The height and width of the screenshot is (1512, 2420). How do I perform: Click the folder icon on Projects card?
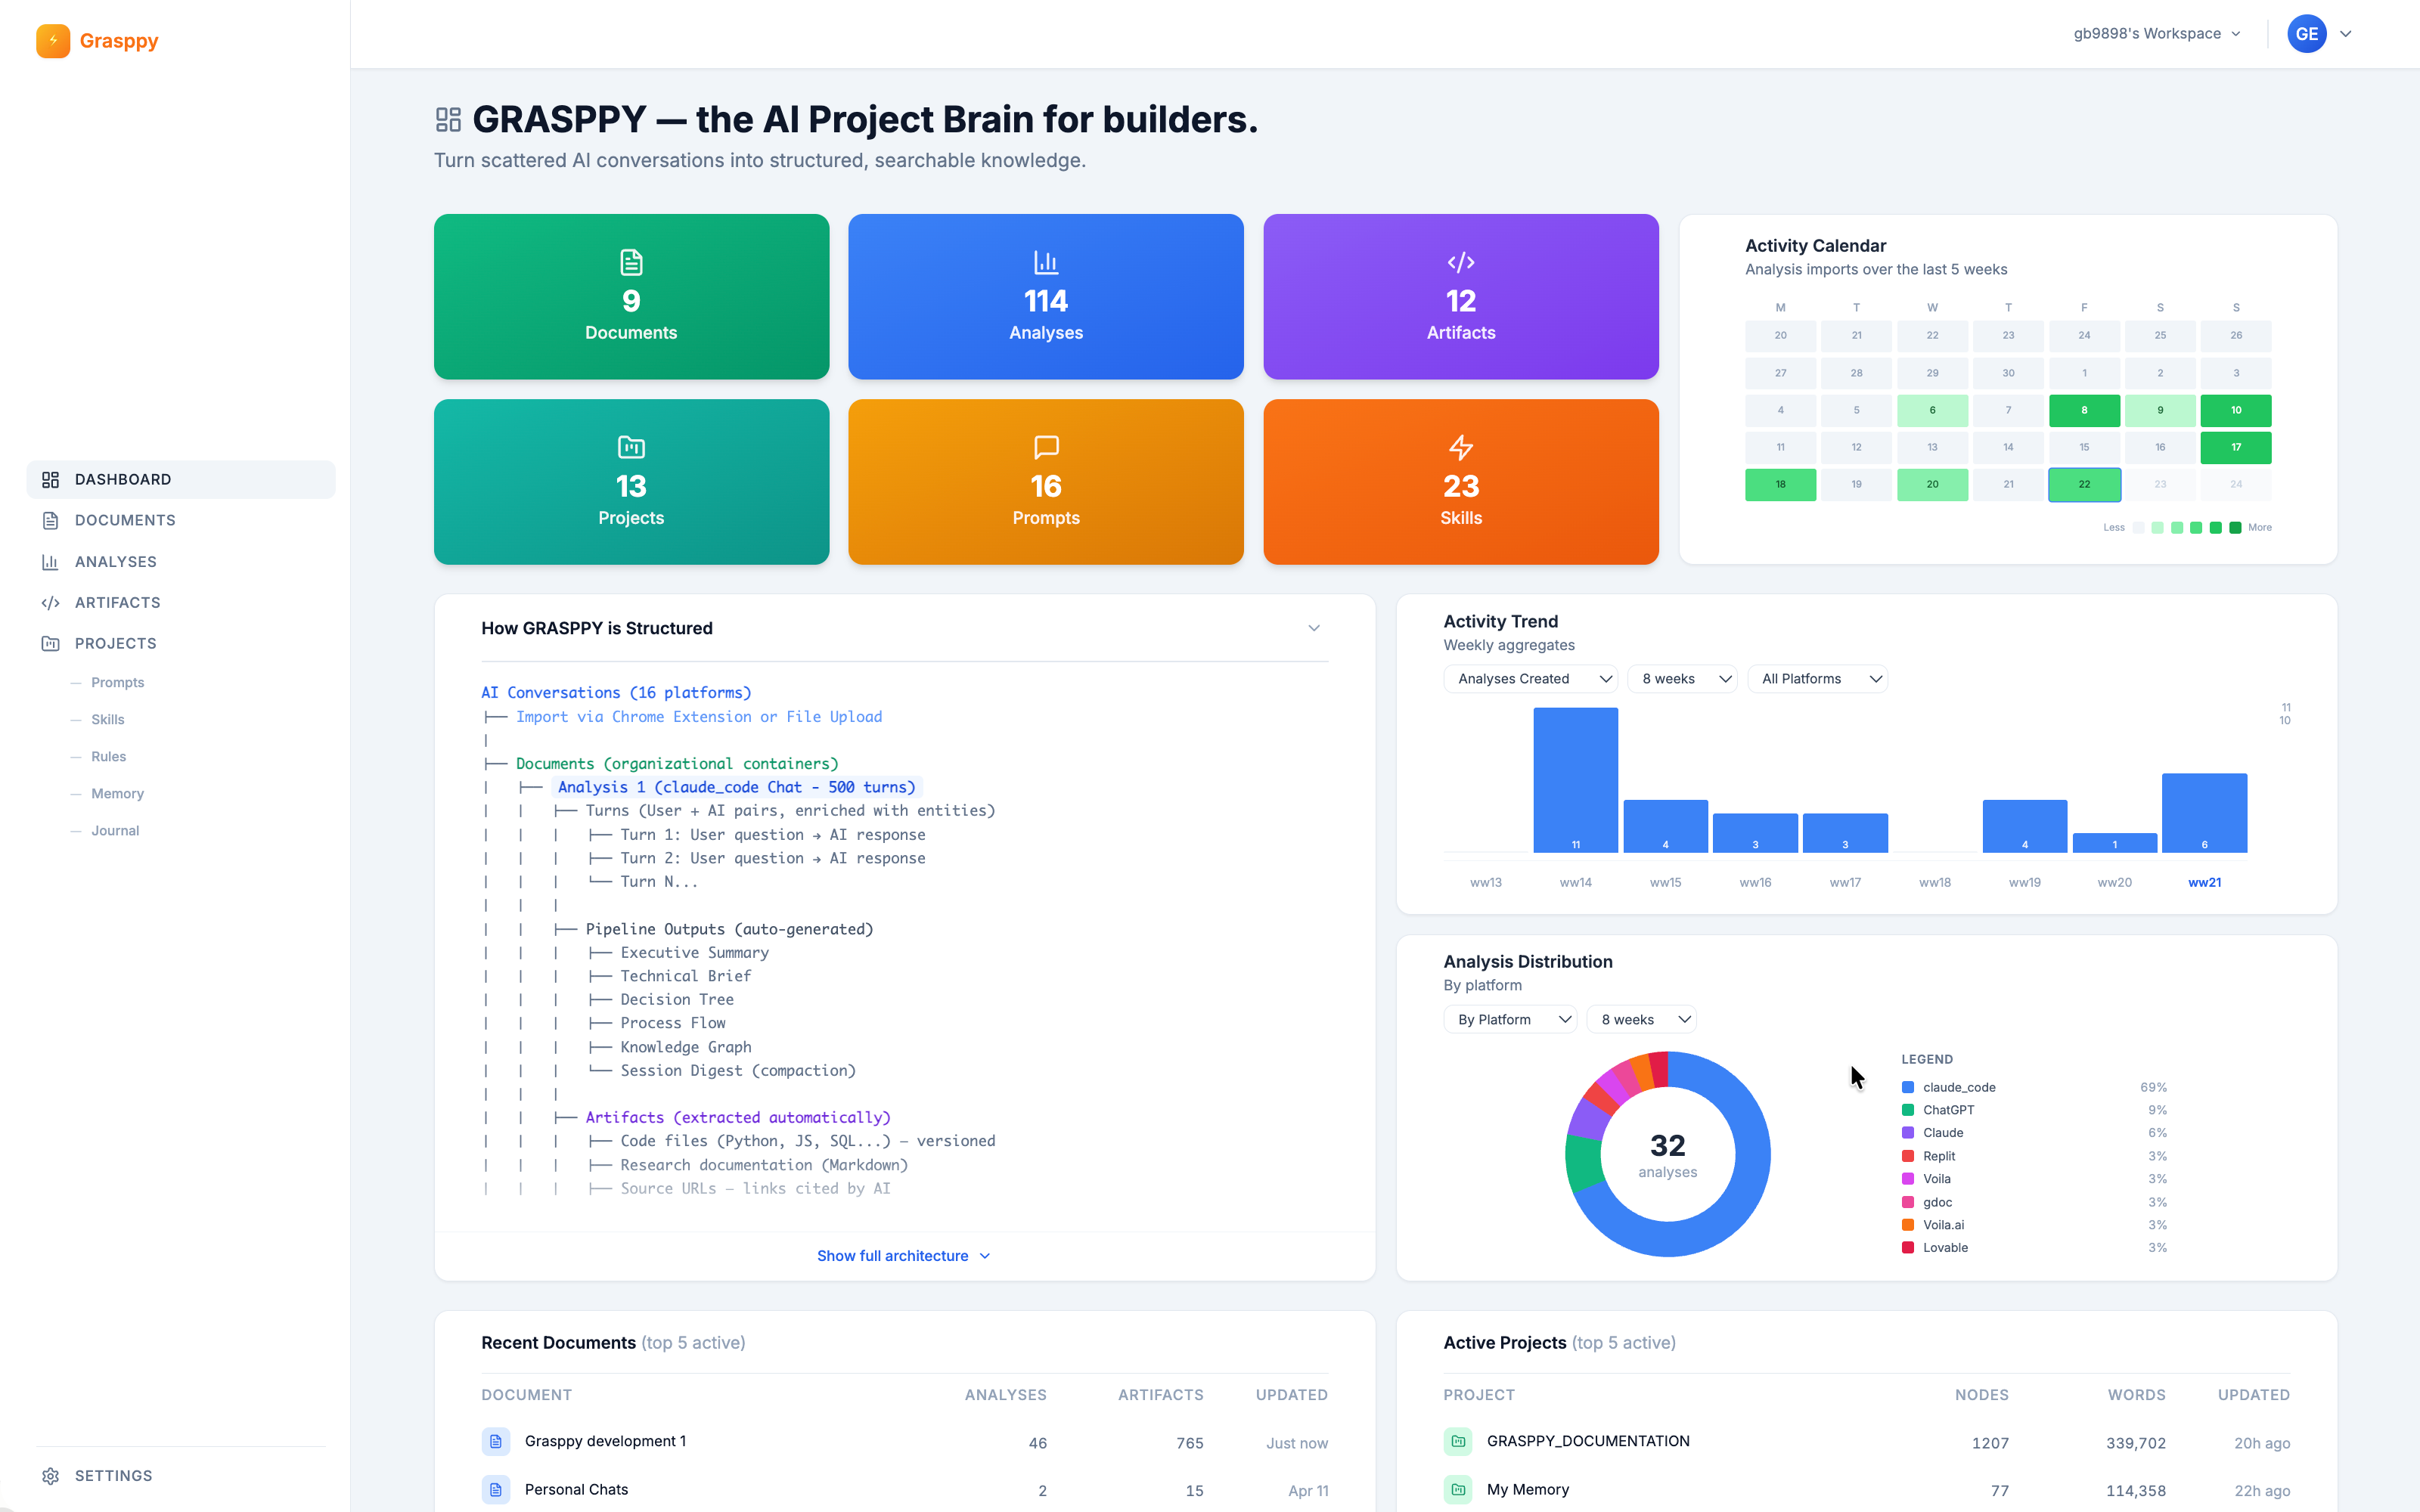point(631,447)
